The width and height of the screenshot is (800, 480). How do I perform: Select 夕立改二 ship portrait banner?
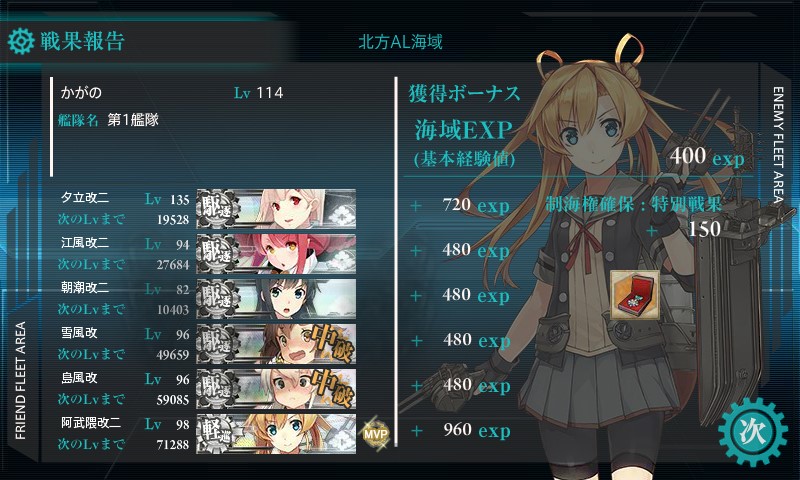click(276, 209)
